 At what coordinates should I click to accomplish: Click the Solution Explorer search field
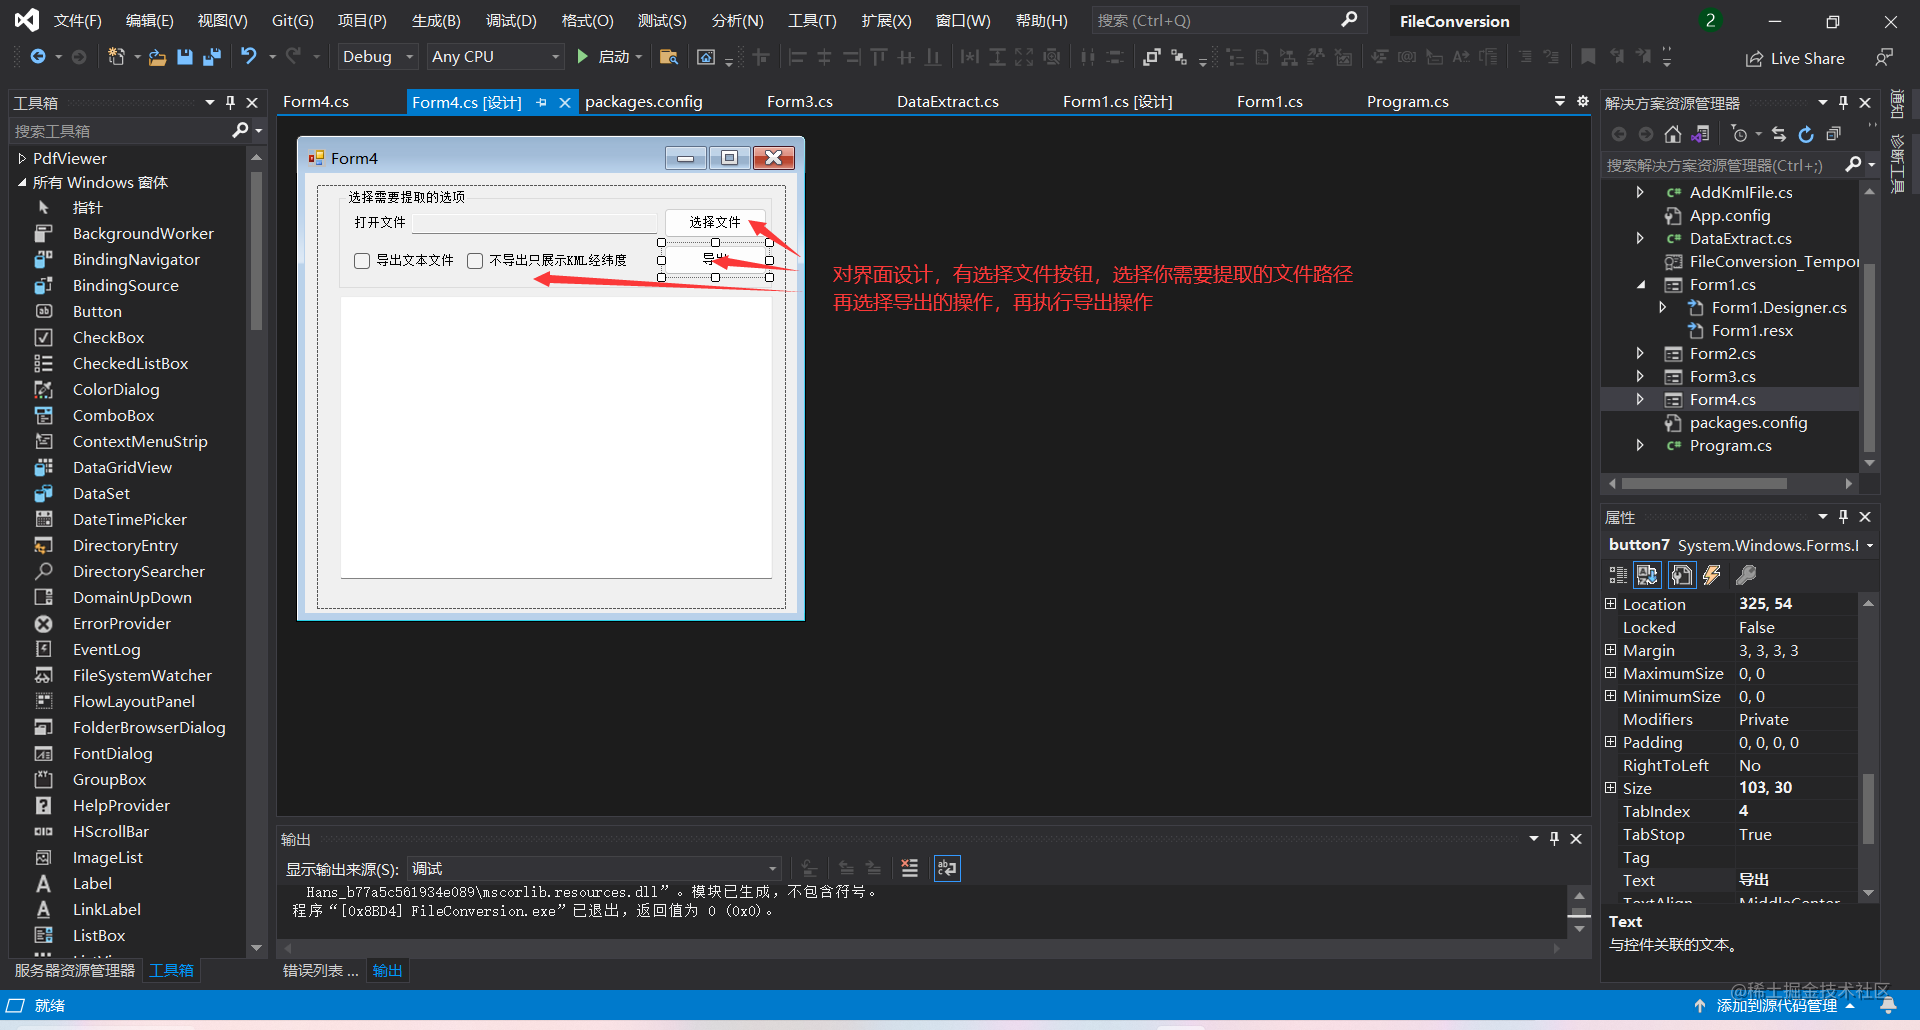1722,165
